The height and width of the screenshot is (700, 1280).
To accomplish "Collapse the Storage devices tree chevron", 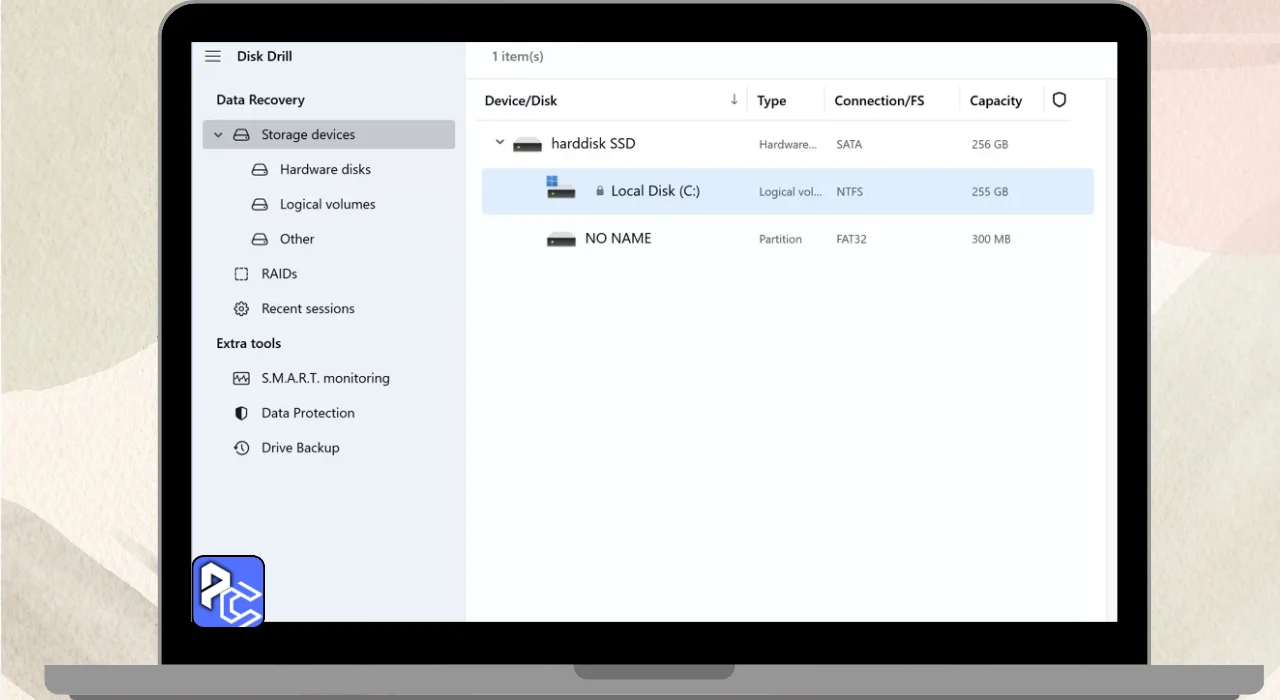I will click(218, 135).
